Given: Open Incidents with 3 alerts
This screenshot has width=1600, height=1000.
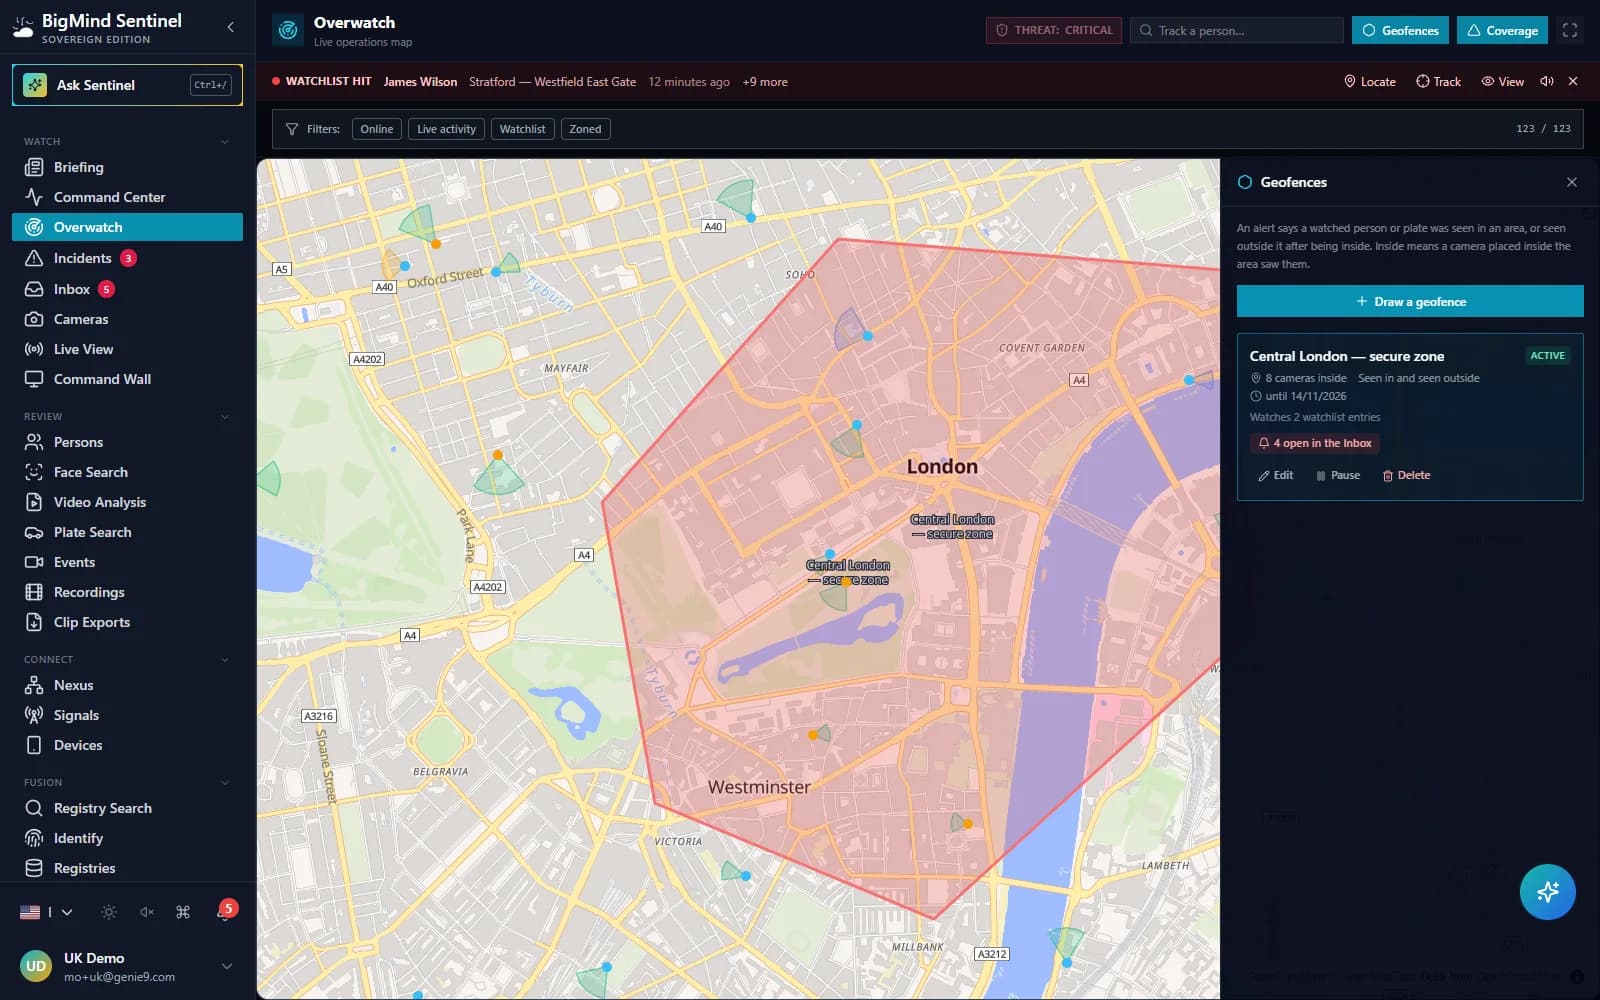Looking at the screenshot, I should (127, 258).
